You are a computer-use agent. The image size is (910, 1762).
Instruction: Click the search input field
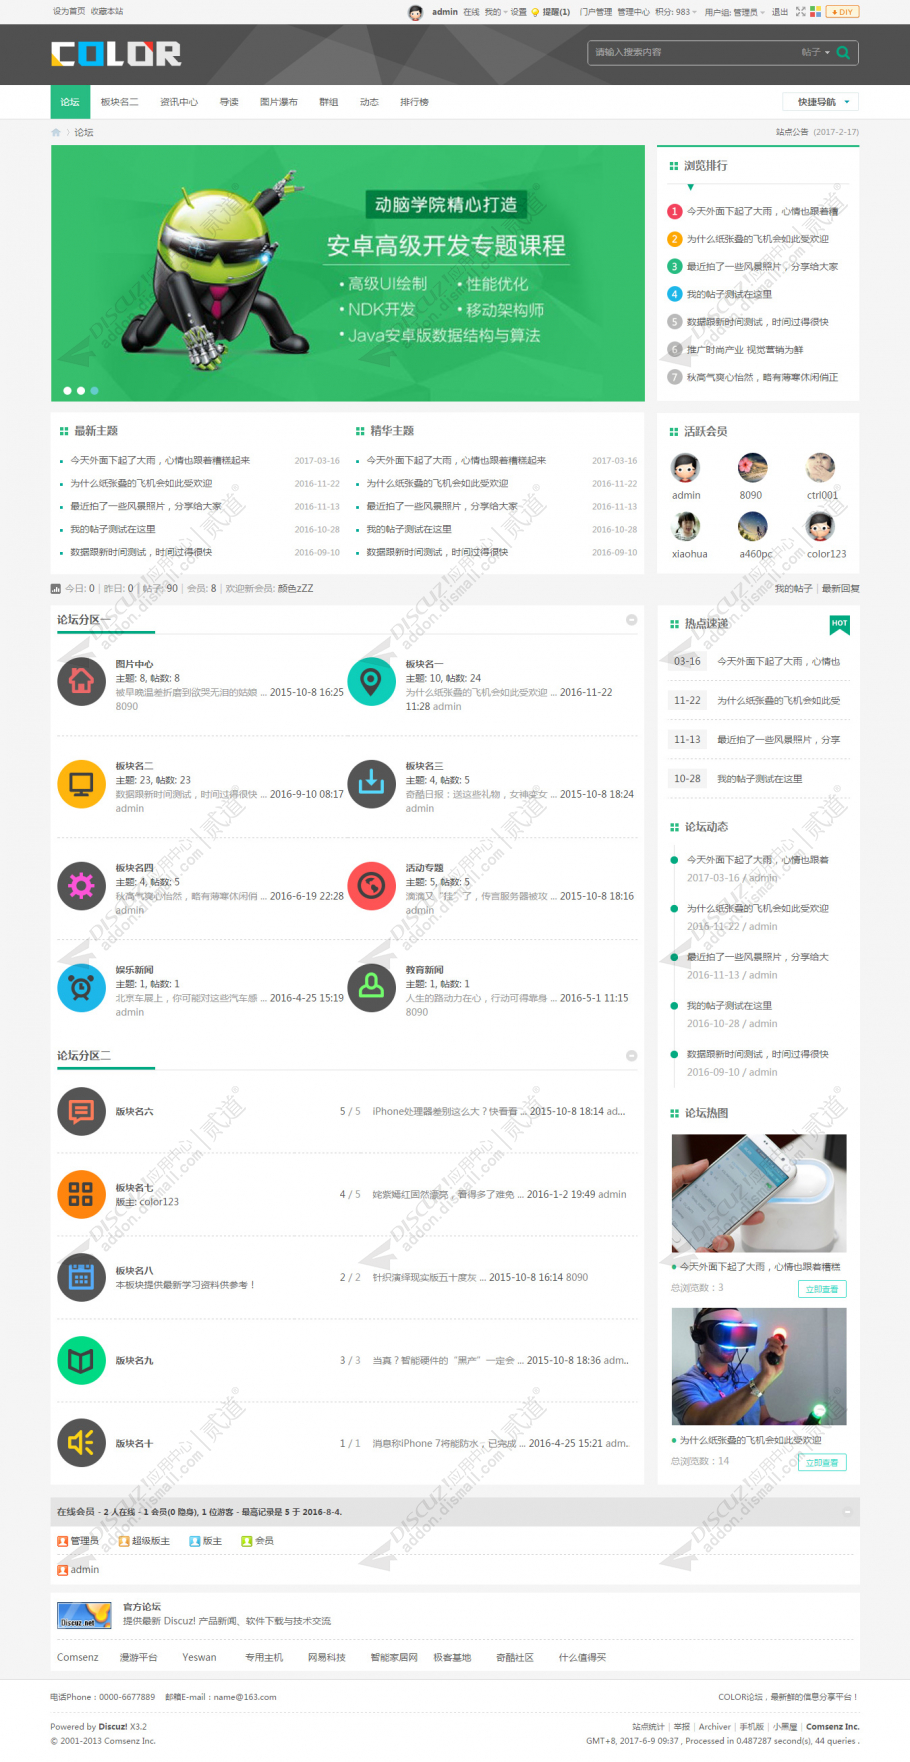[695, 53]
